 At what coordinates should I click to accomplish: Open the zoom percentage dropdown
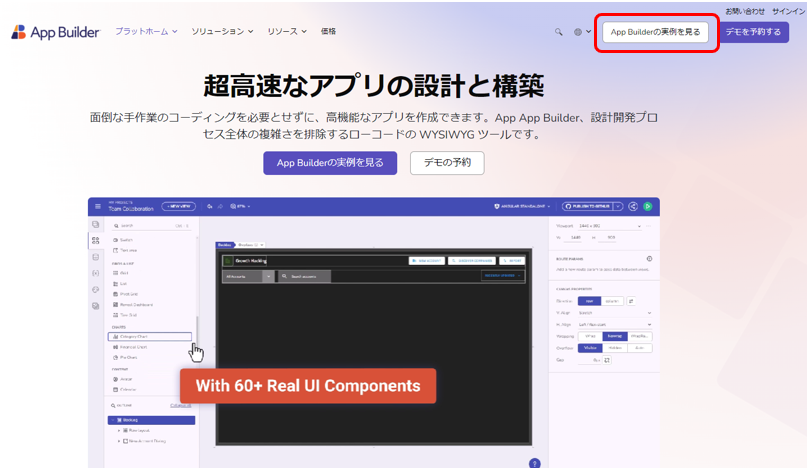pos(240,206)
